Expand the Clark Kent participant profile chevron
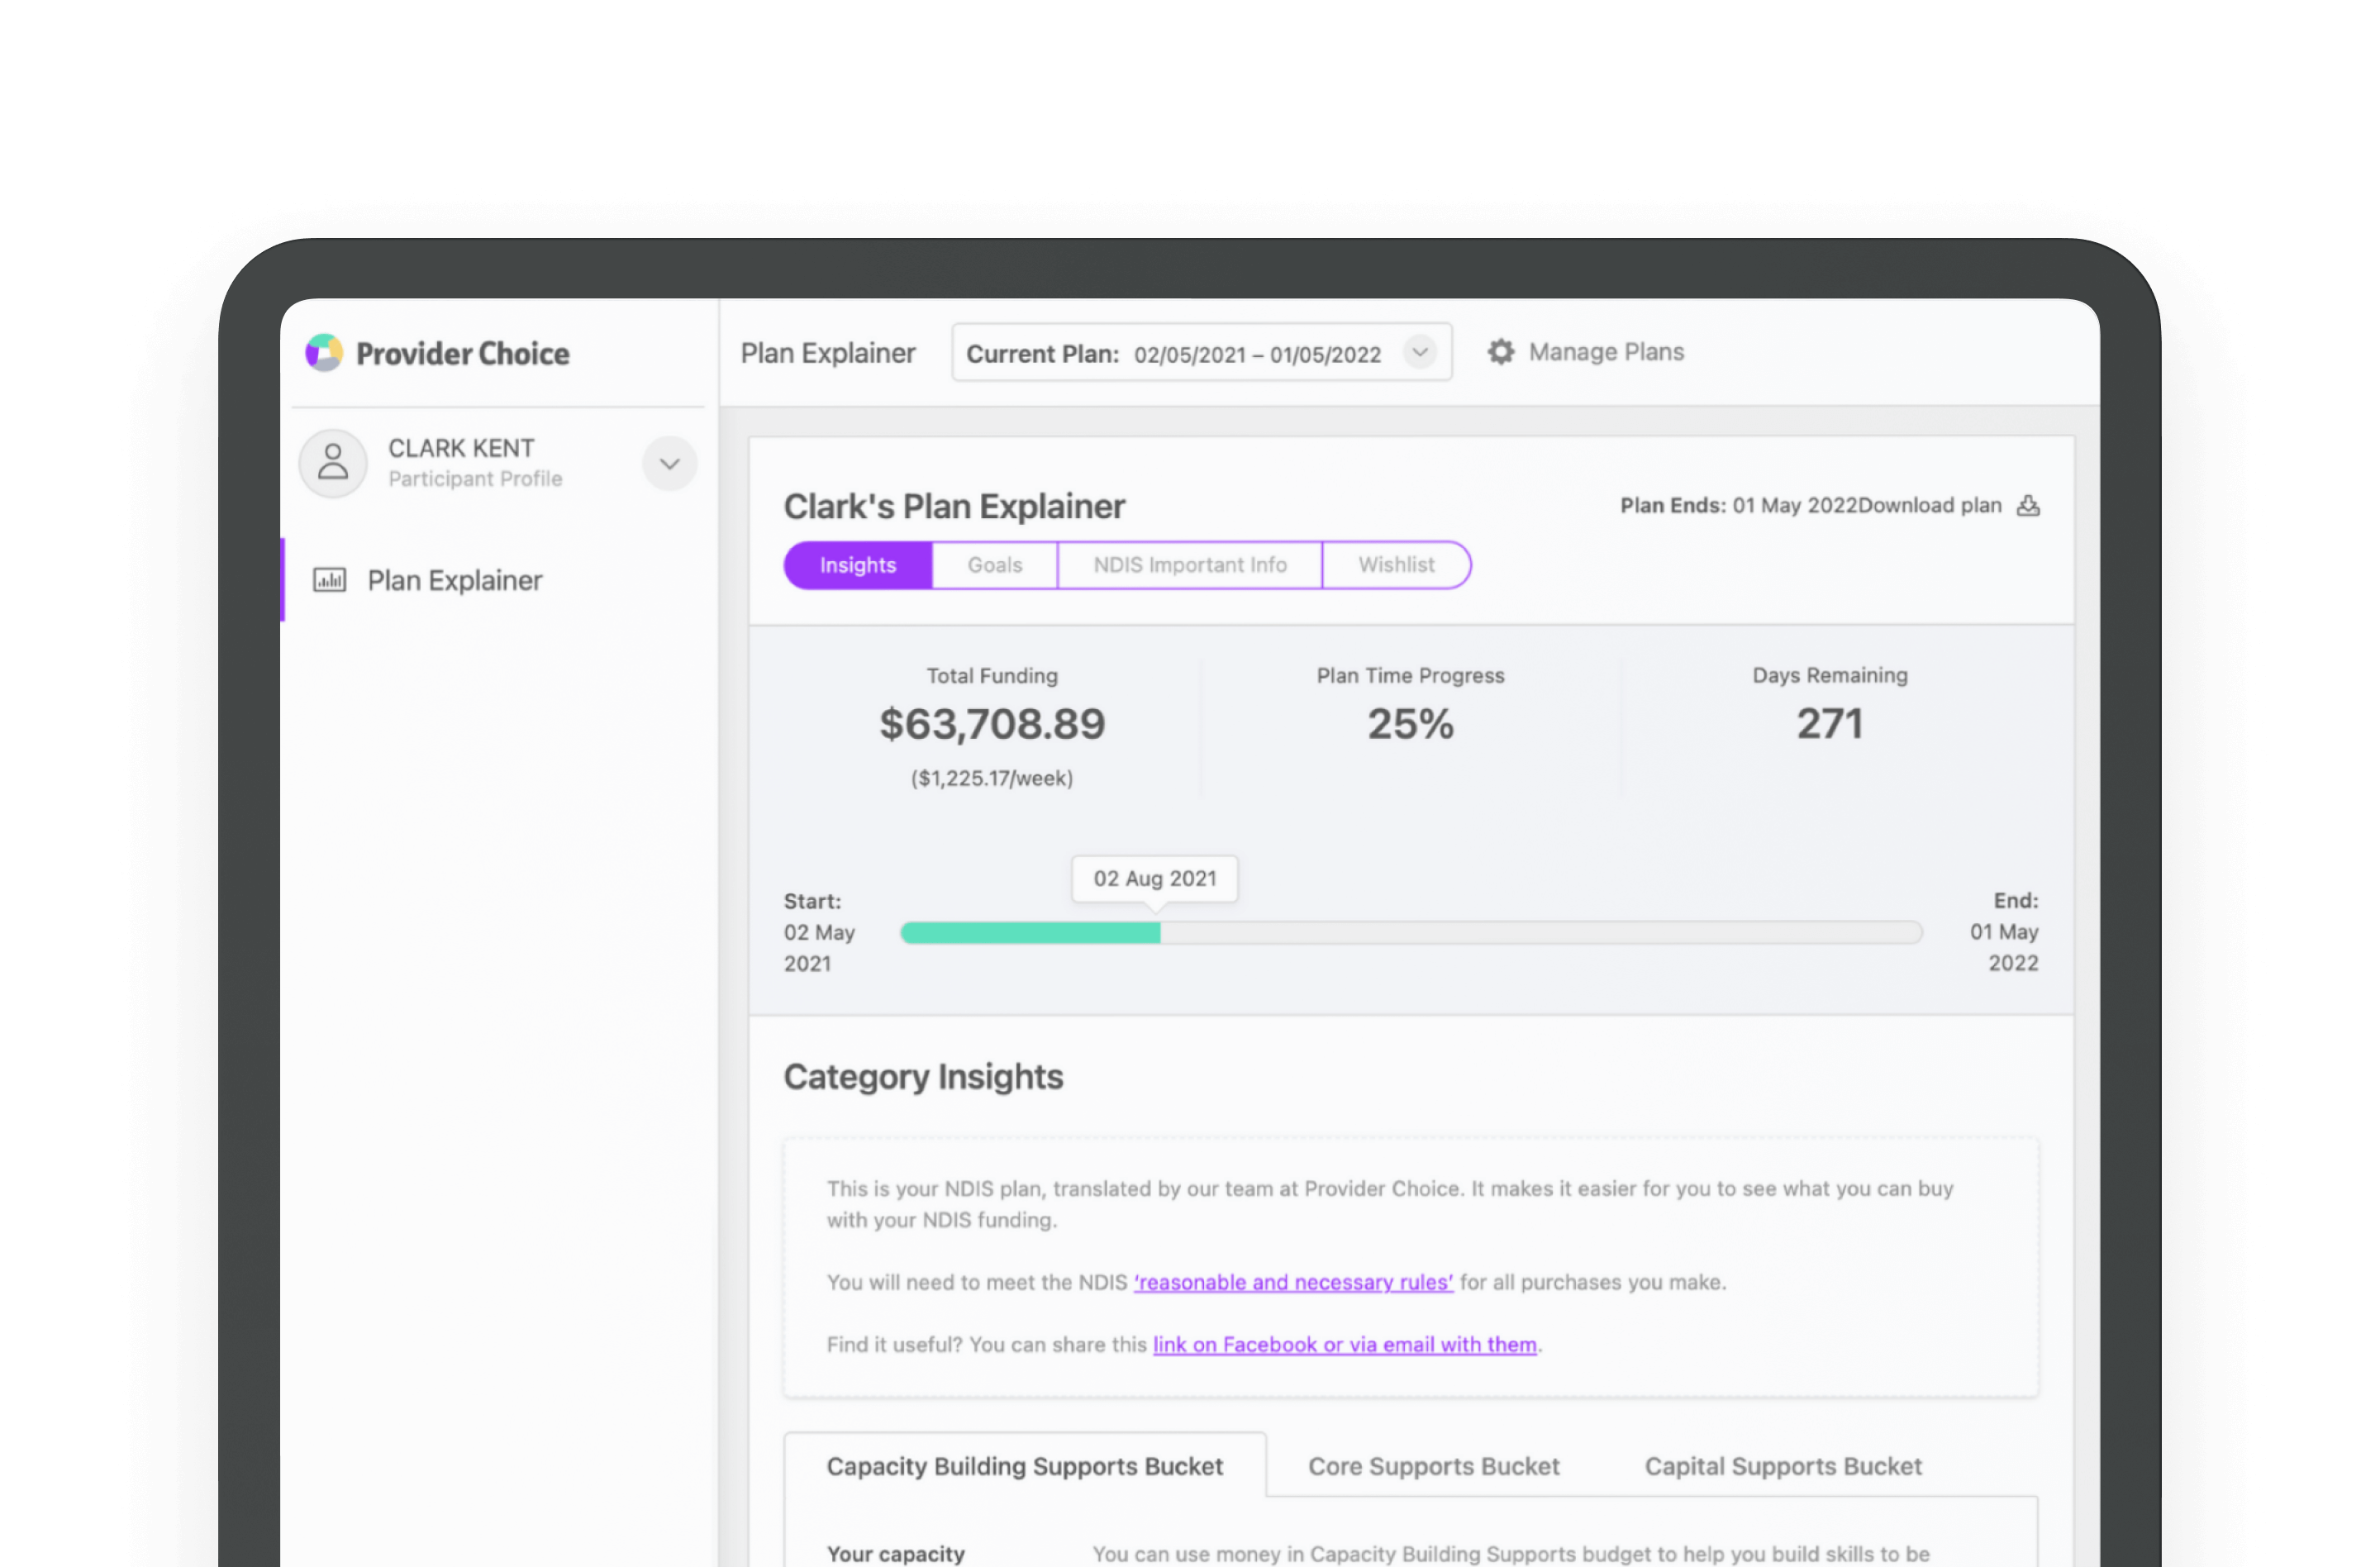Screen dimensions: 2380x1567 (670, 464)
